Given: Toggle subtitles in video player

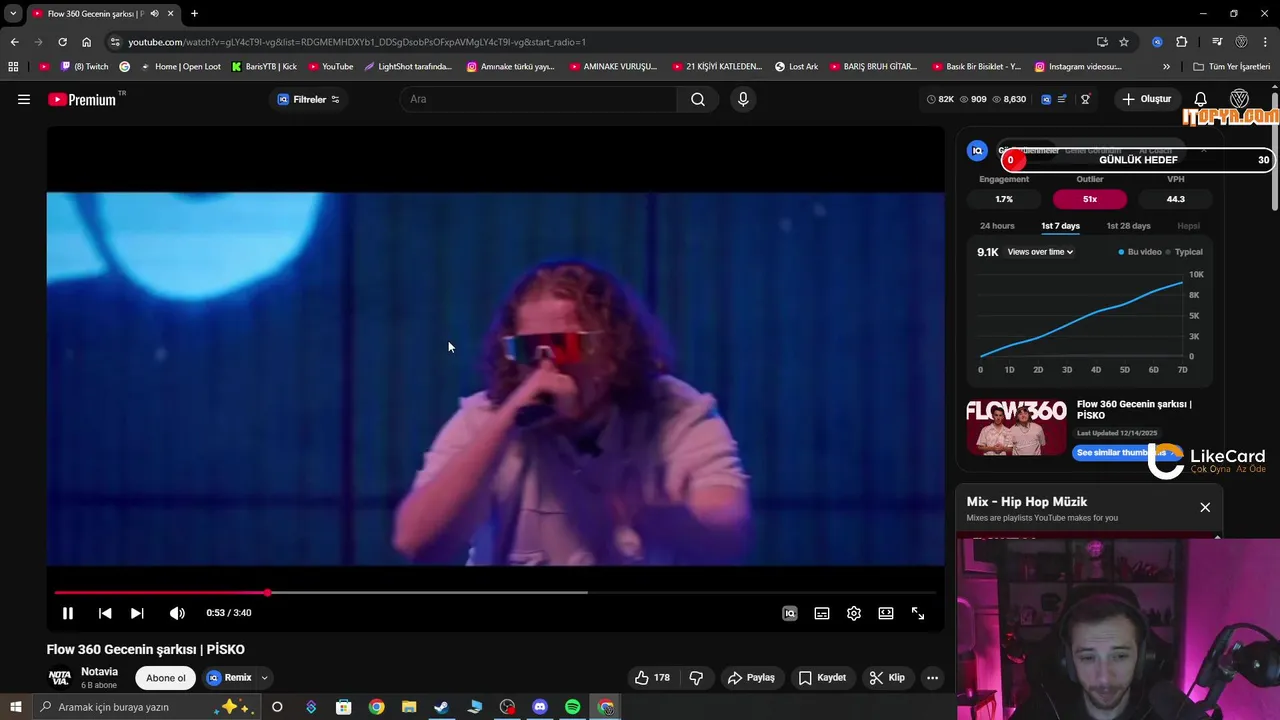Looking at the screenshot, I should click(822, 613).
